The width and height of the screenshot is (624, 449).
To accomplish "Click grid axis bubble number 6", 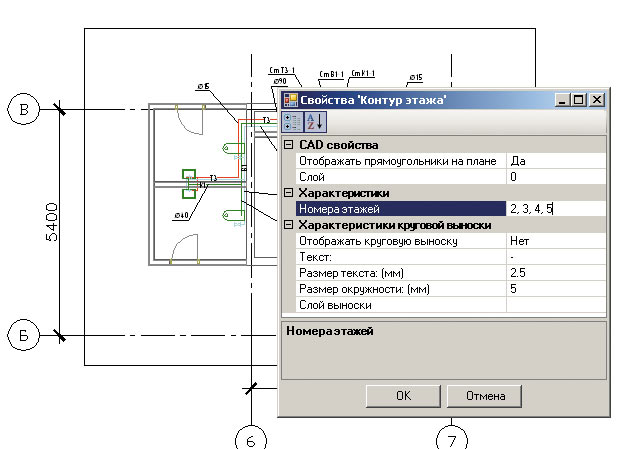I will pyautogui.click(x=252, y=438).
